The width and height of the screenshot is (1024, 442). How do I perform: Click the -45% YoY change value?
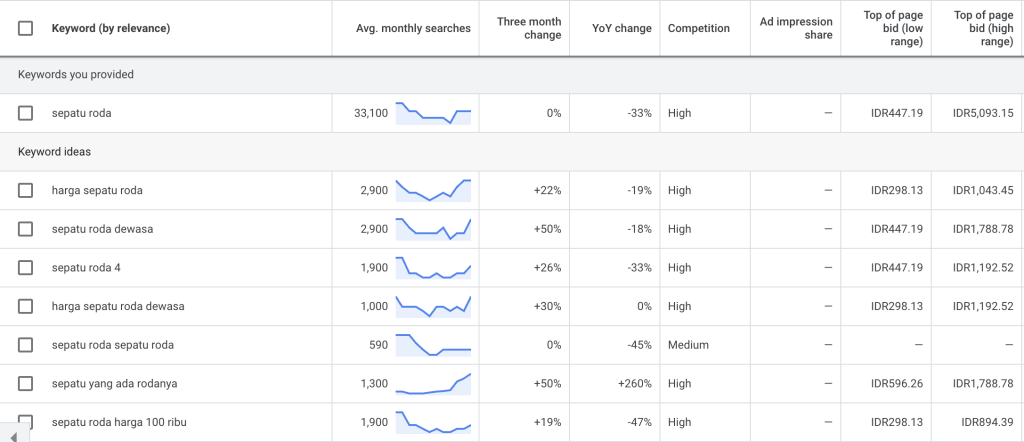click(638, 345)
